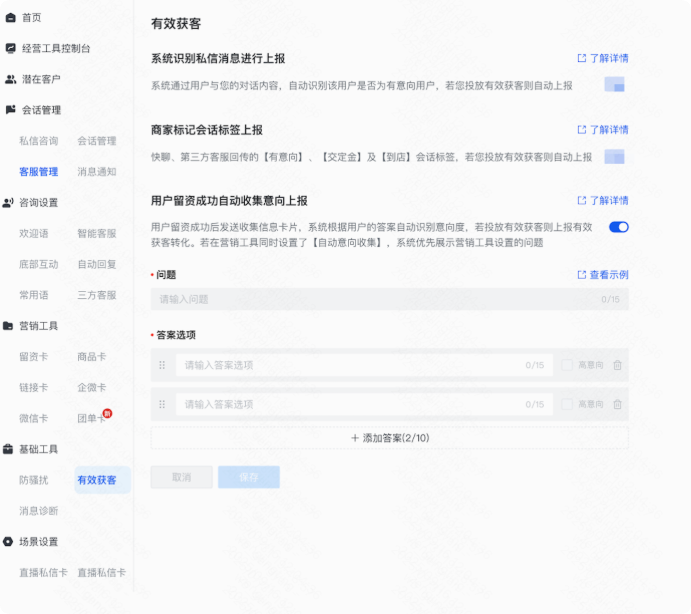691x614 pixels.
Task: Open 消息诊断 basic tool
Action: click(39, 511)
